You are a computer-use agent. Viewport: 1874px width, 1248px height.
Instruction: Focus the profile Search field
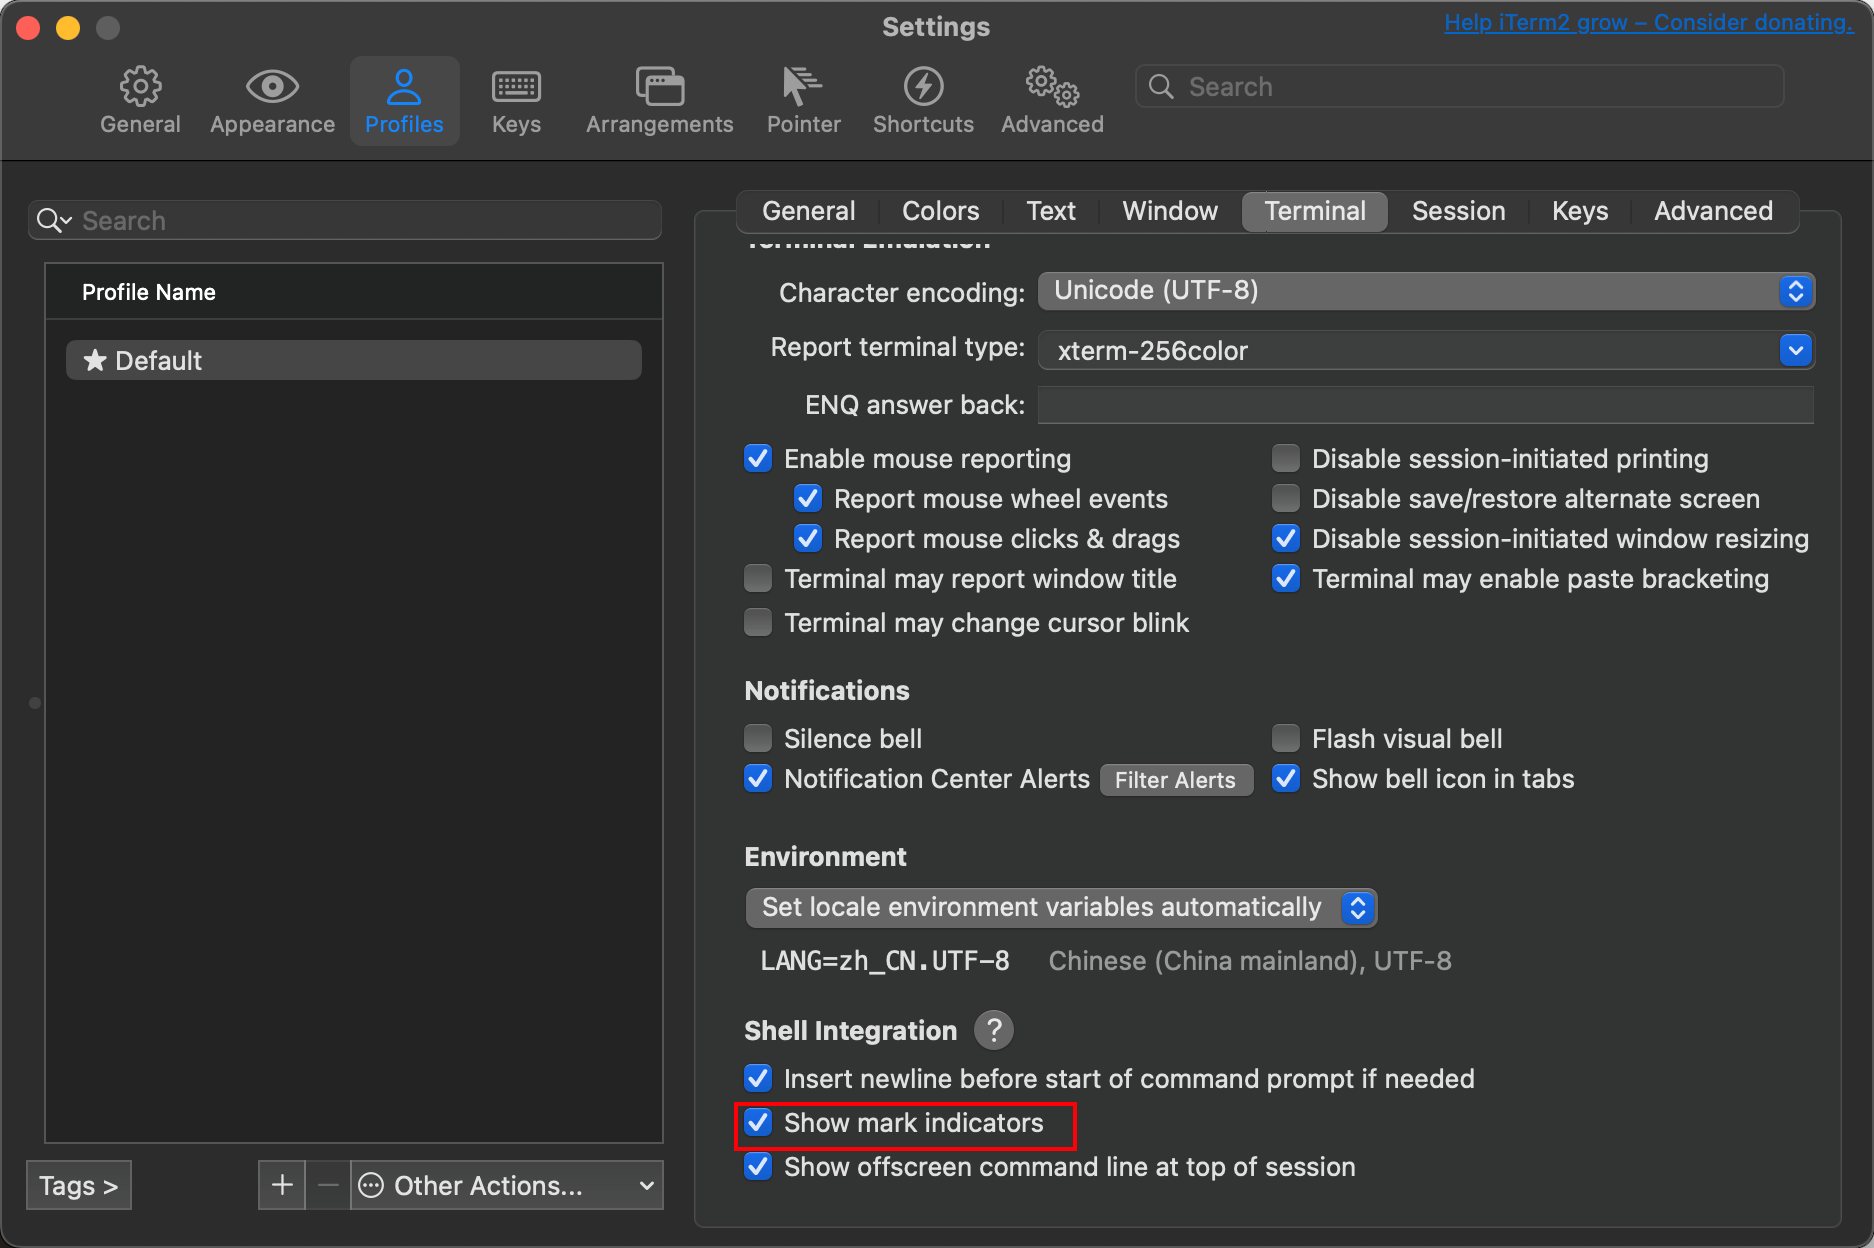(x=345, y=220)
